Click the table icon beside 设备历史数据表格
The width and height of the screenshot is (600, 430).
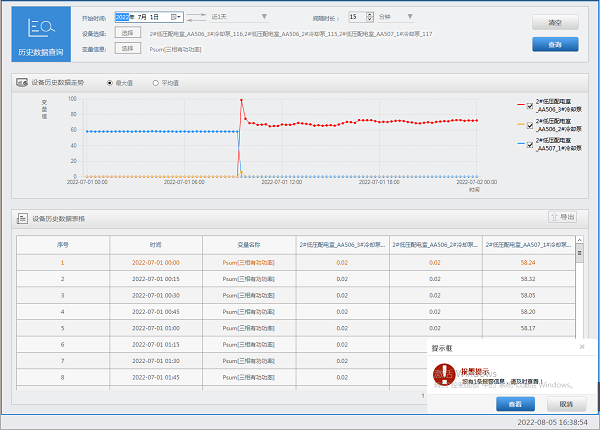point(22,217)
